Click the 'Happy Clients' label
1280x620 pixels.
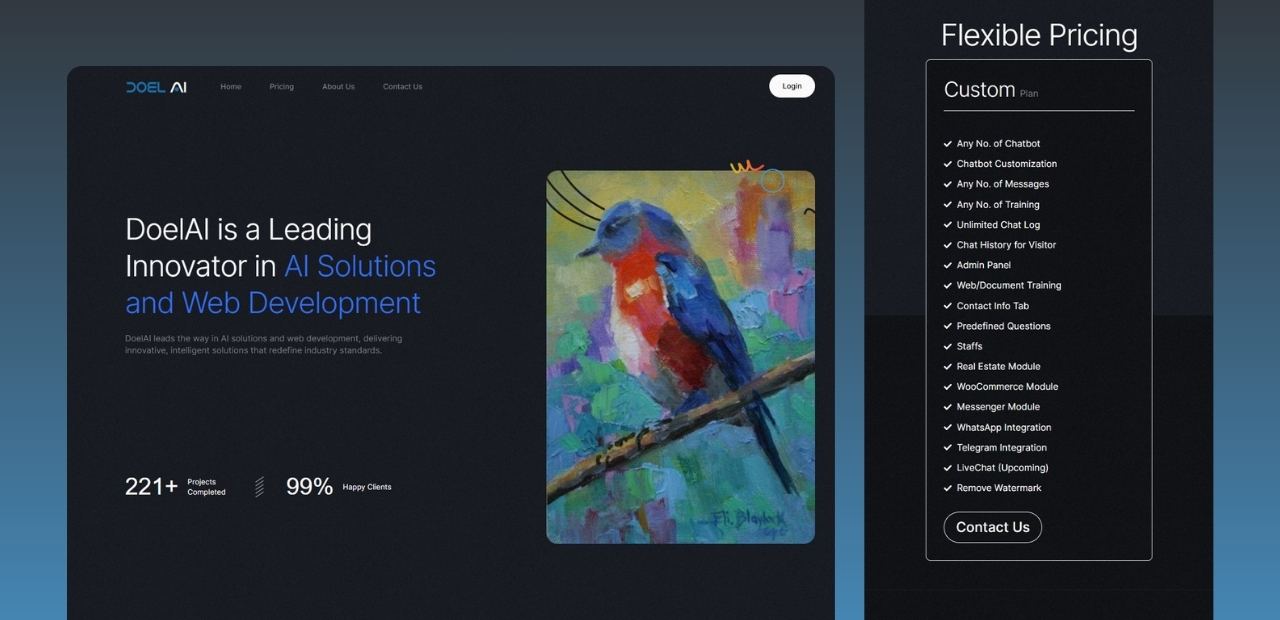point(367,487)
